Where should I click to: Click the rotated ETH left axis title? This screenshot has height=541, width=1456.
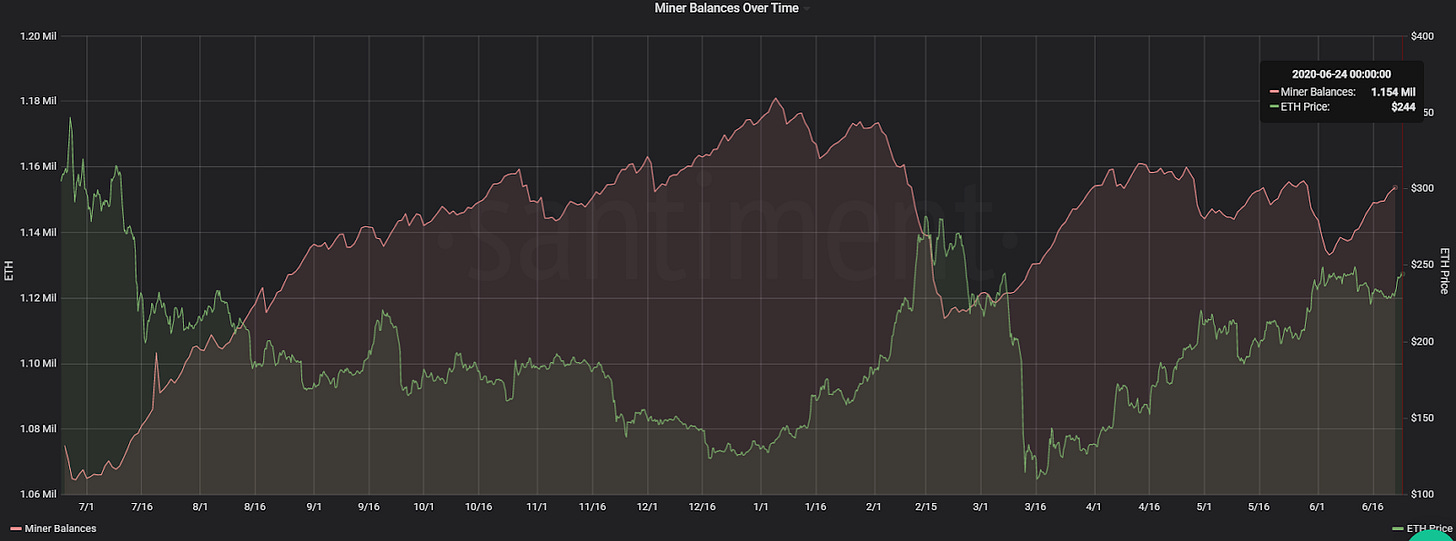coord(11,270)
